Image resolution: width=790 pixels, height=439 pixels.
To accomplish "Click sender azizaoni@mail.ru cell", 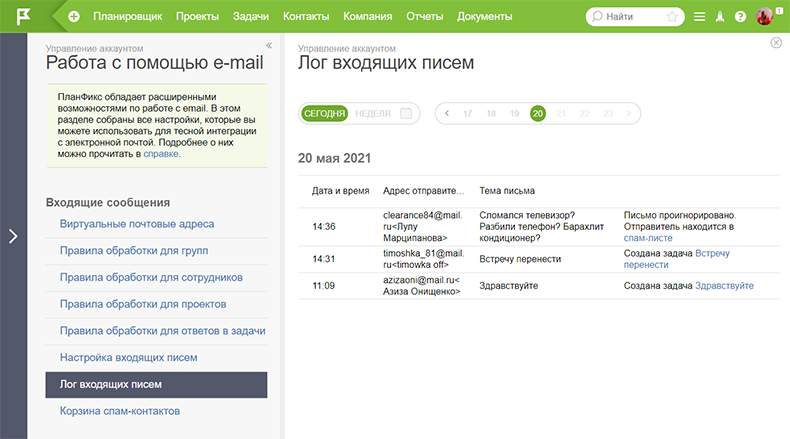I will pyautogui.click(x=422, y=286).
